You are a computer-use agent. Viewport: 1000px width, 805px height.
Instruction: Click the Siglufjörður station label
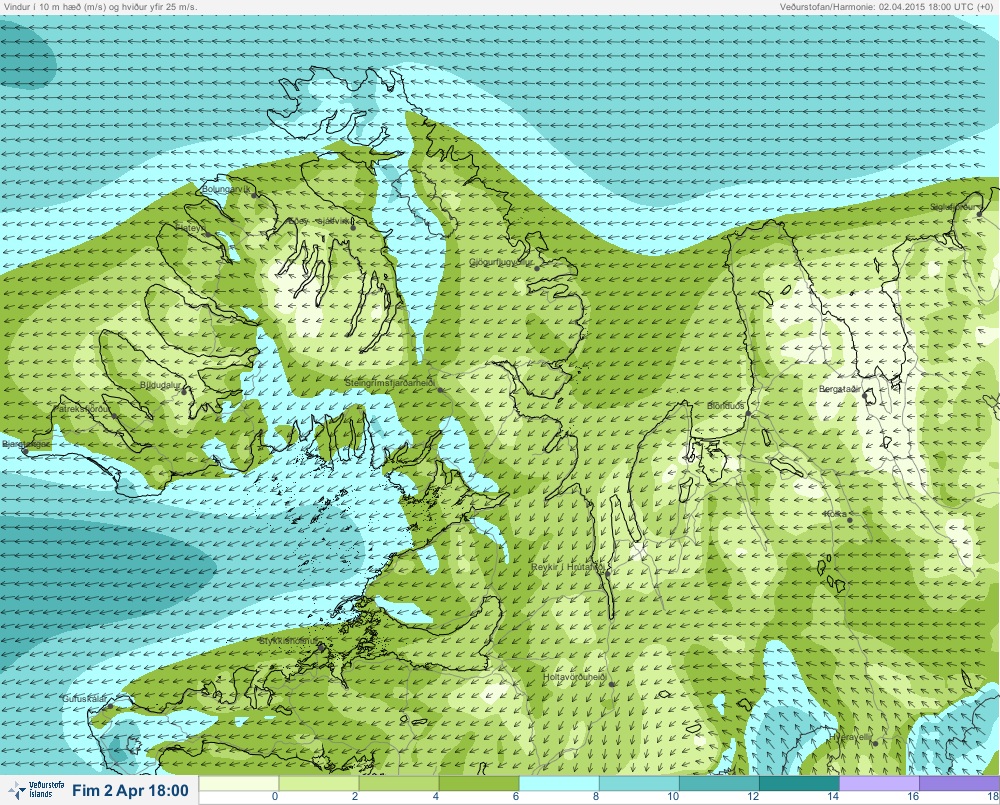tap(954, 207)
